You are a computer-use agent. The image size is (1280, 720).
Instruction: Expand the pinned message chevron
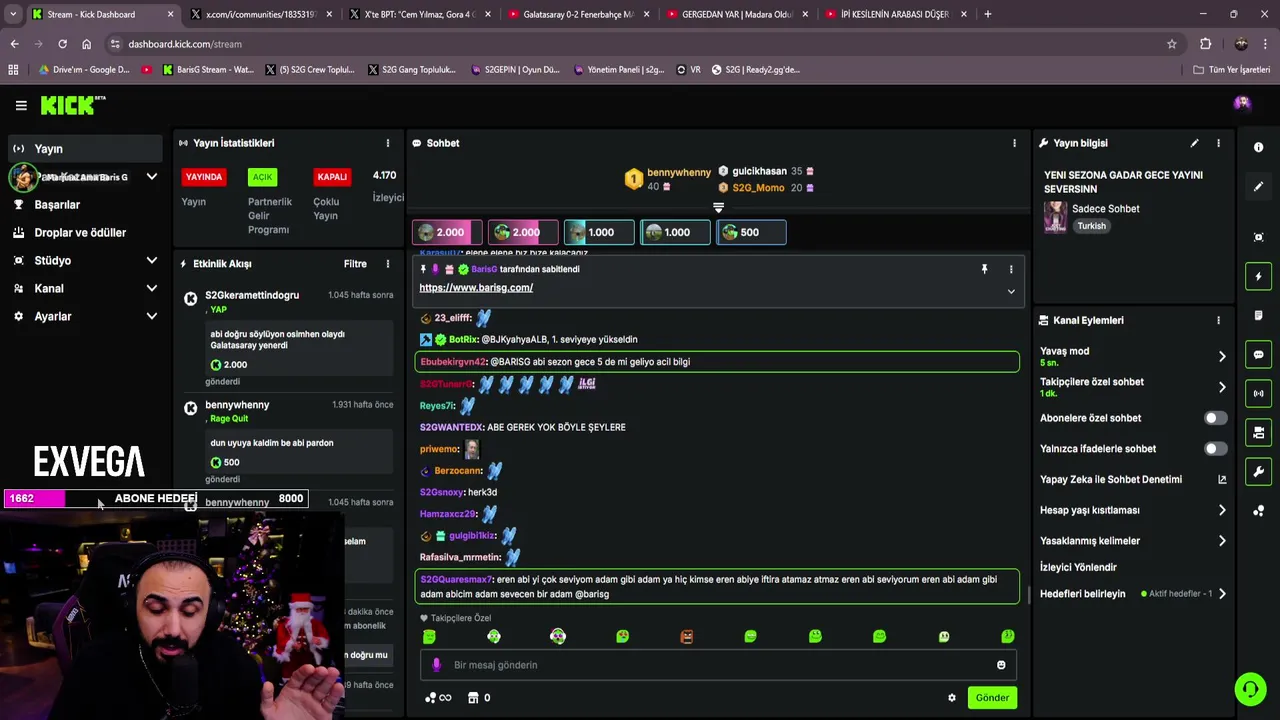click(x=1011, y=291)
